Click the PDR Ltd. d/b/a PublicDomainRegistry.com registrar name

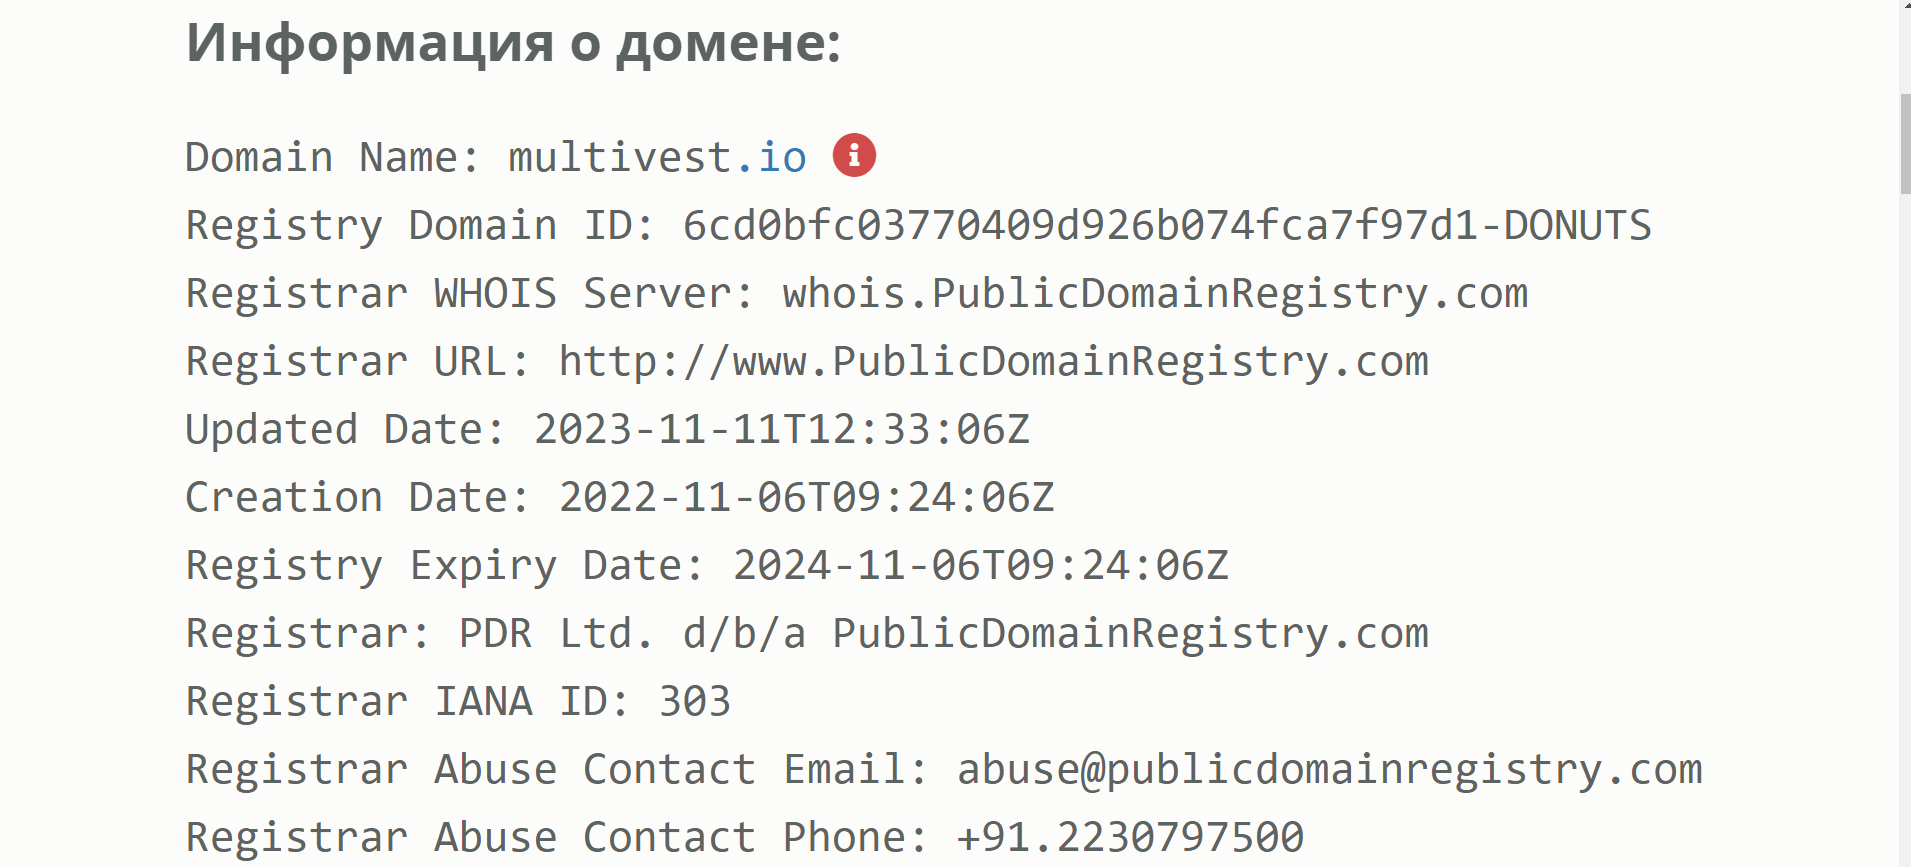tap(943, 634)
